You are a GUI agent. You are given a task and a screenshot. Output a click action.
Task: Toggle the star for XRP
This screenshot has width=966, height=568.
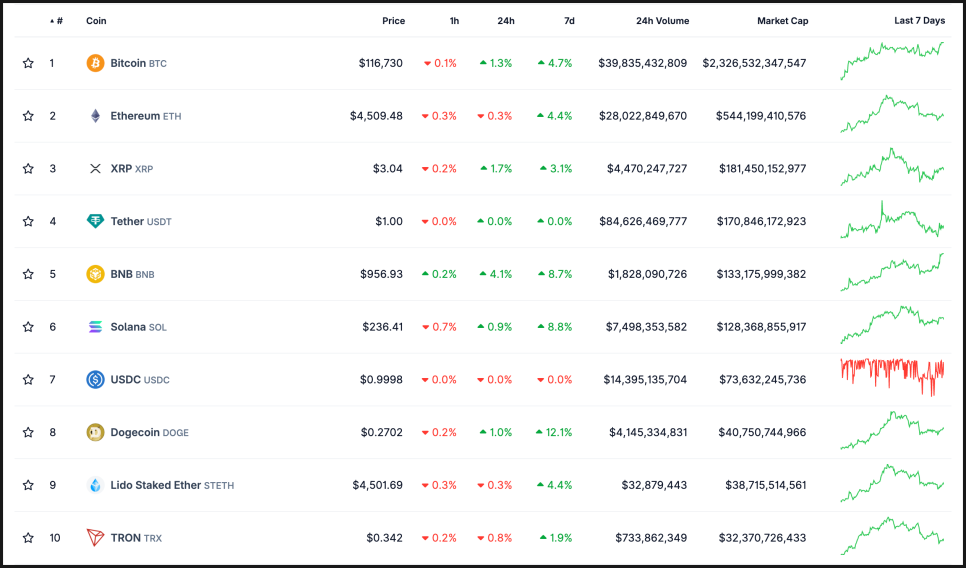[28, 168]
